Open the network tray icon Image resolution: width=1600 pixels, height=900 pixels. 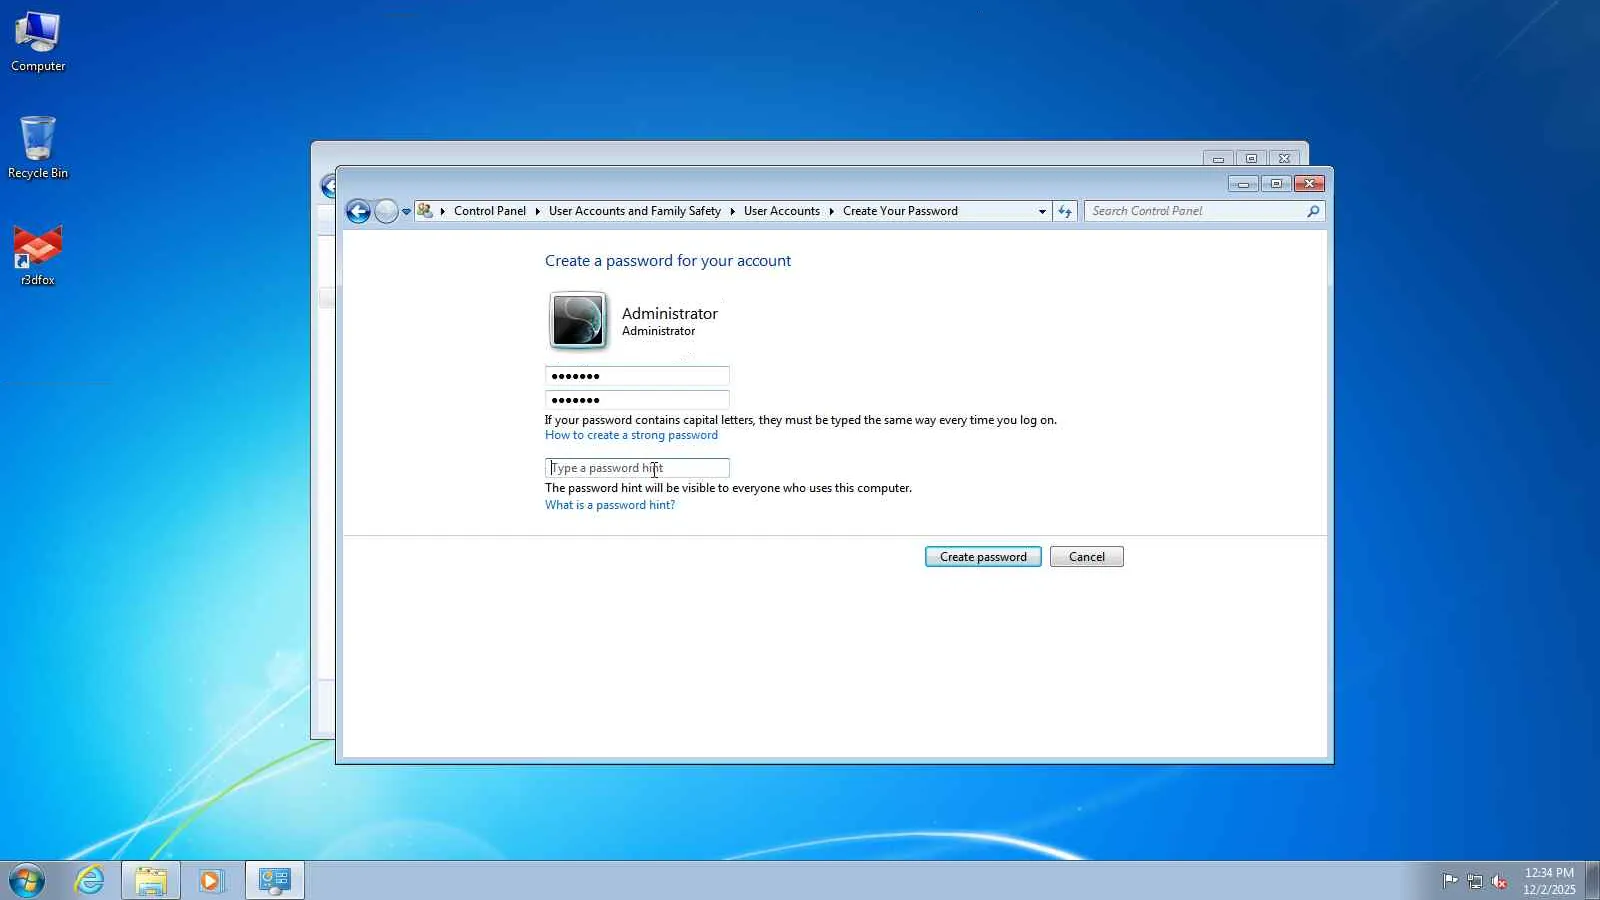1475,881
